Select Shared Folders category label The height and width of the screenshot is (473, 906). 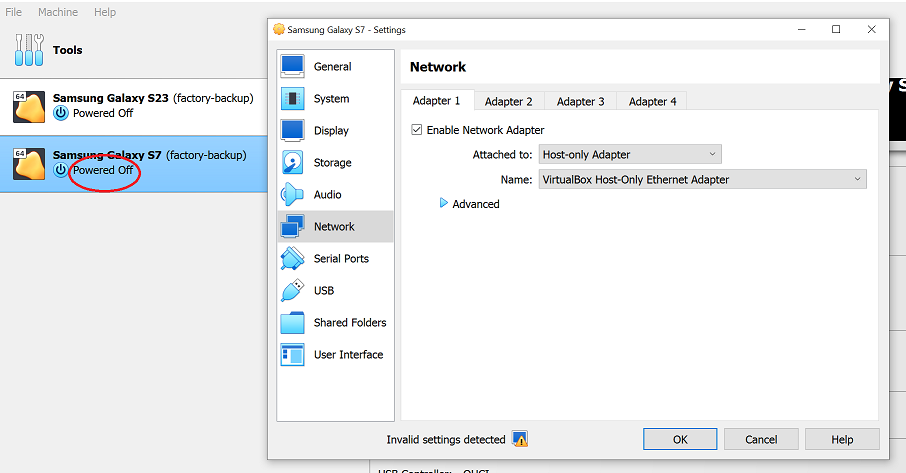coord(350,323)
